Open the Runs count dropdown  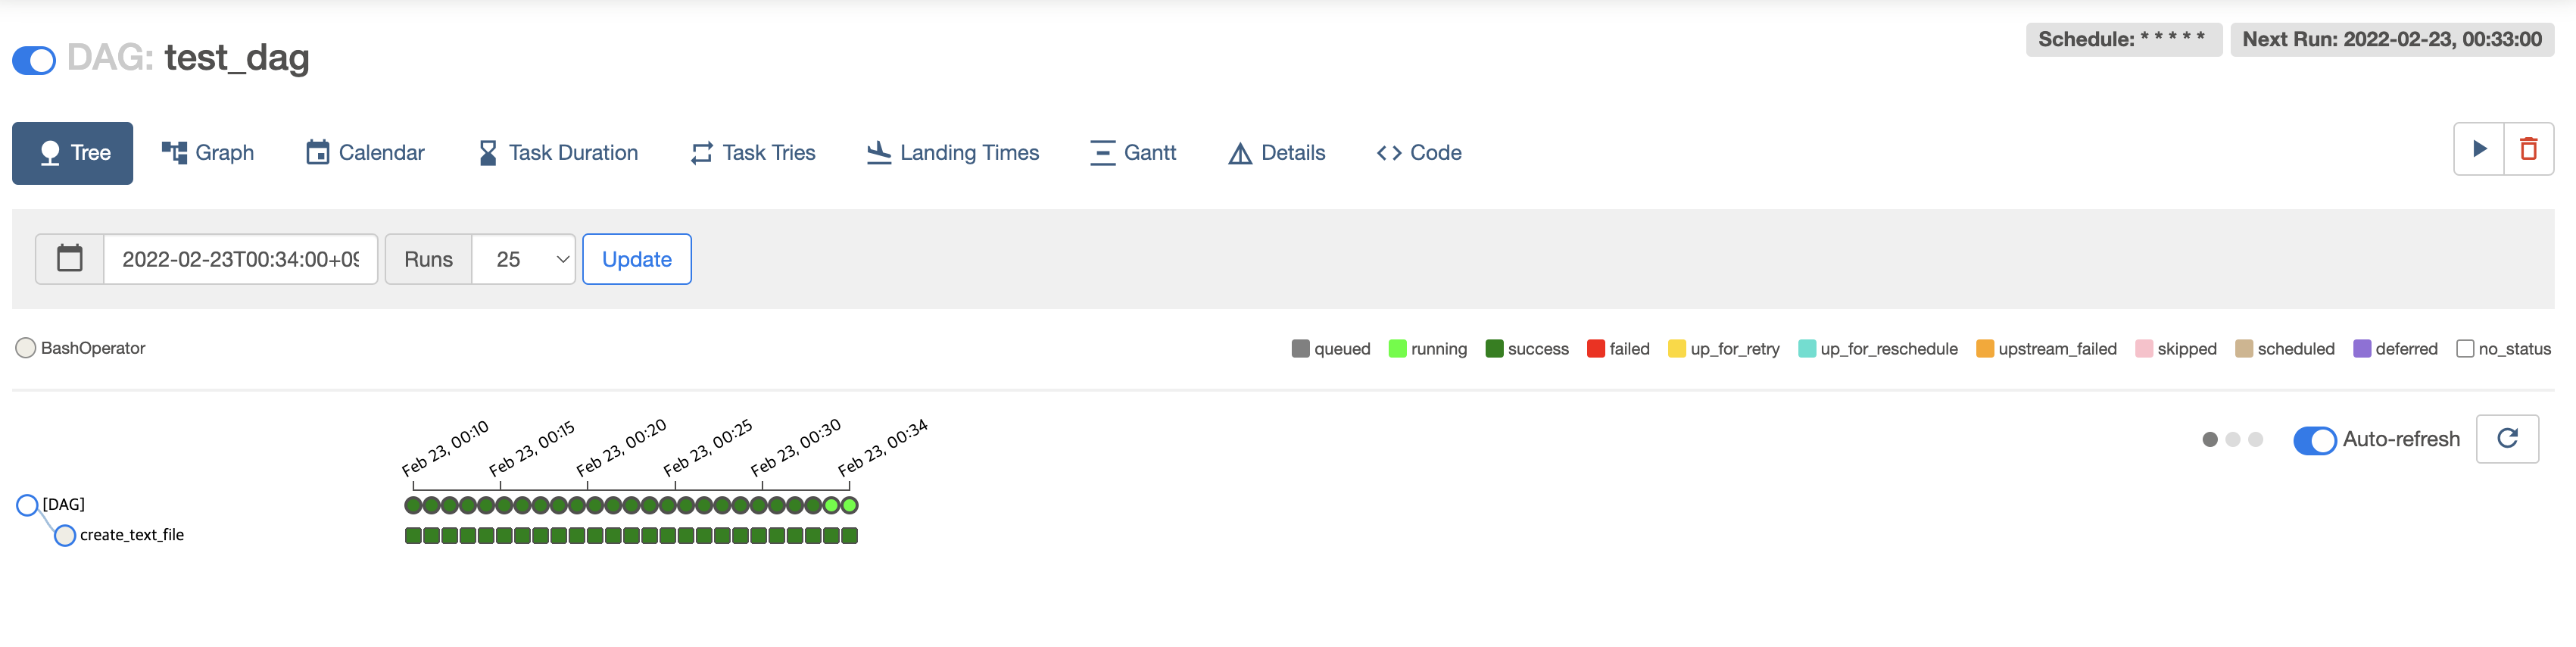523,259
